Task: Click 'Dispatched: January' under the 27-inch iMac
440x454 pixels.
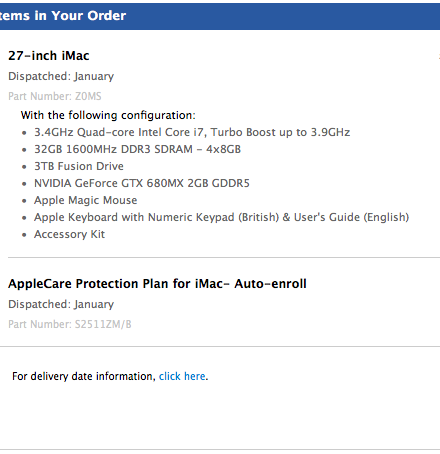Action: tap(61, 76)
